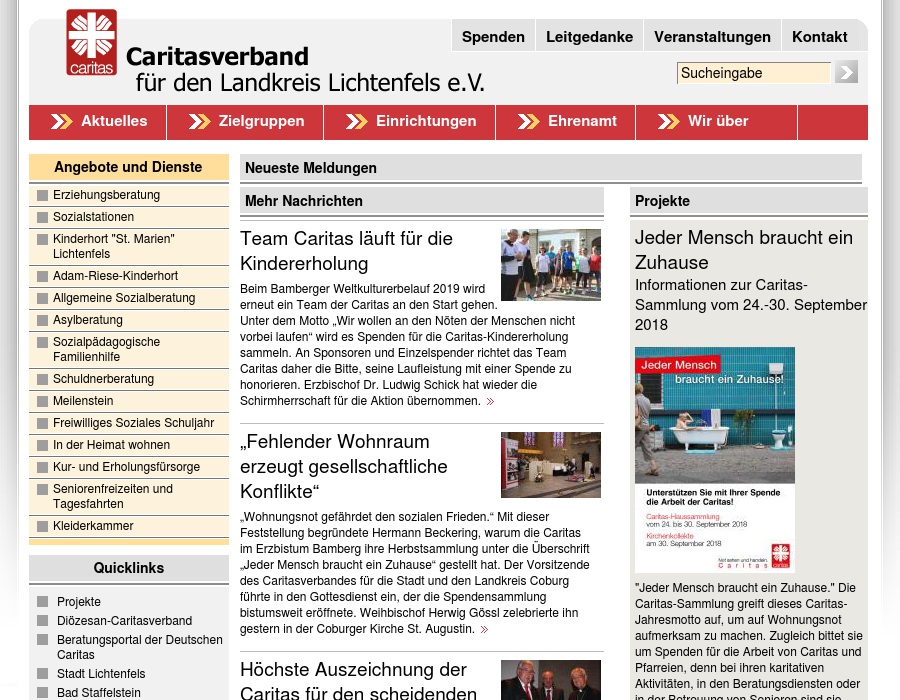Open the Kontakt menu item
Viewport: 900px width, 700px height.
tap(819, 36)
